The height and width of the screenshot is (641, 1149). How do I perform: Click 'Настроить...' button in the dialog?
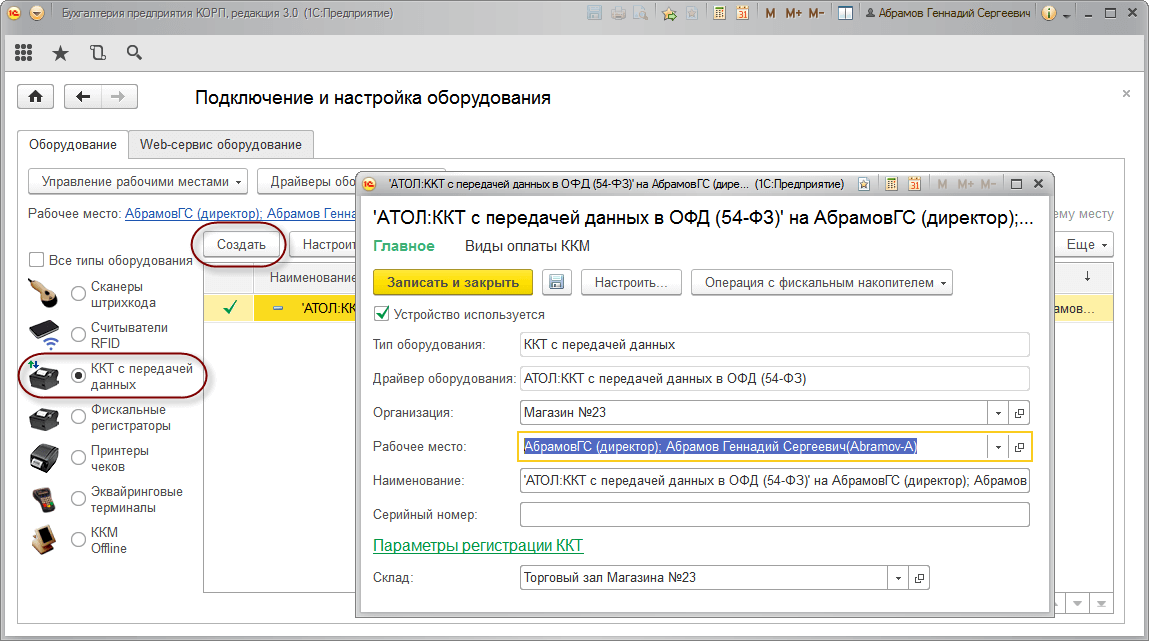coord(631,282)
